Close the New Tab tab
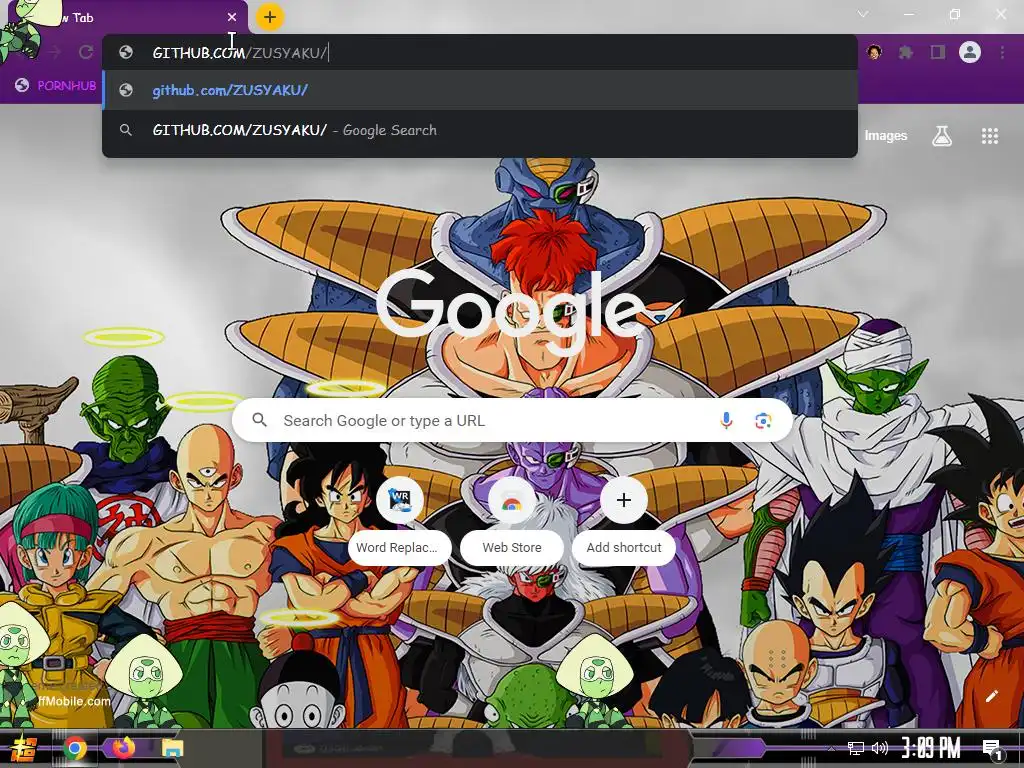1024x768 pixels. pyautogui.click(x=232, y=18)
